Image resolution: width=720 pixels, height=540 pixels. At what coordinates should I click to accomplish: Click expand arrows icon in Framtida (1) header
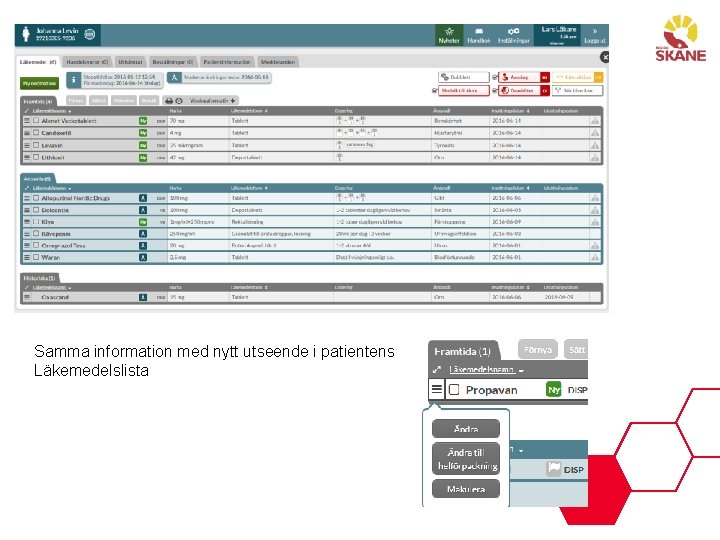(437, 370)
